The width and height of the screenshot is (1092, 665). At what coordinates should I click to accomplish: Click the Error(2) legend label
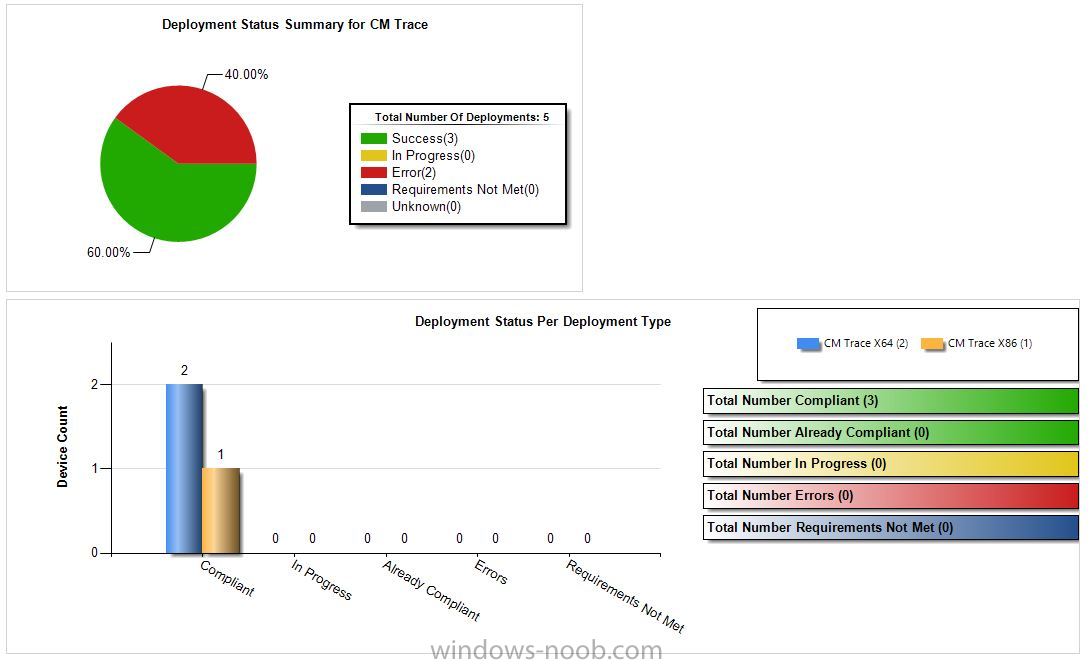coord(414,172)
